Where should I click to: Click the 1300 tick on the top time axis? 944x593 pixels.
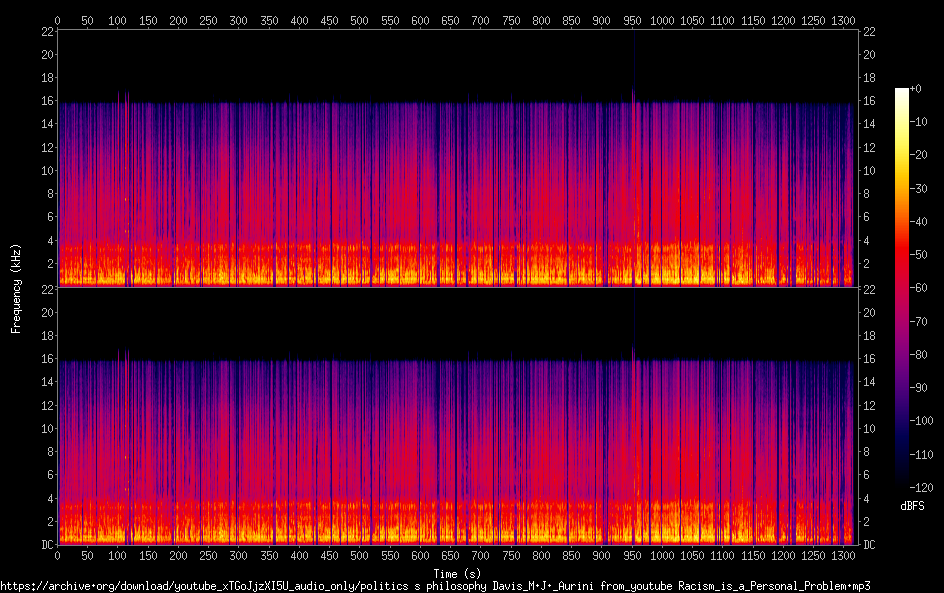click(x=843, y=20)
